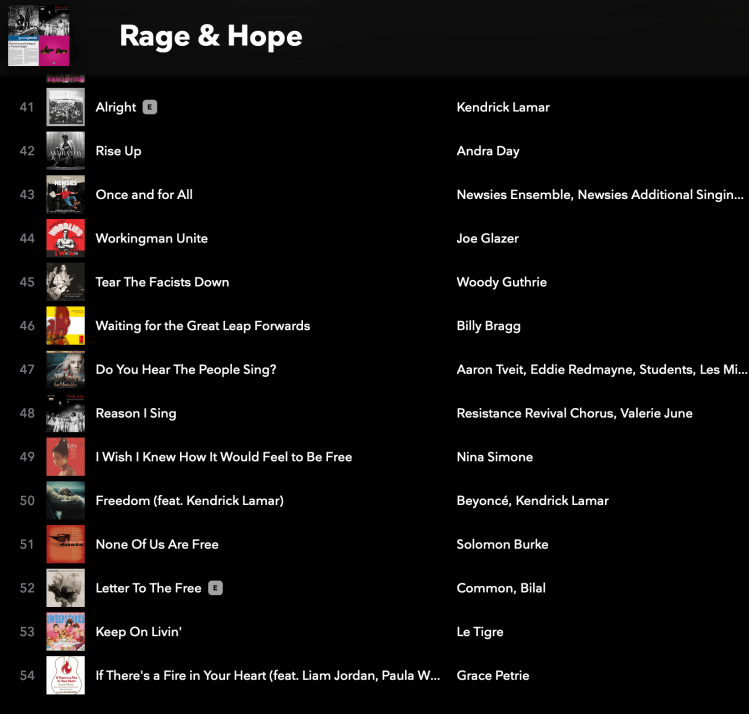Image resolution: width=749 pixels, height=714 pixels.
Task: Play the track titled Alright
Action: tap(116, 107)
